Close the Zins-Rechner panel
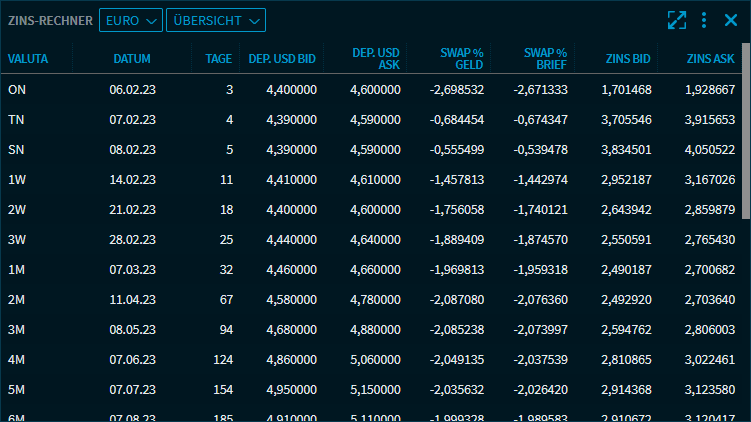The image size is (751, 422). (731, 20)
